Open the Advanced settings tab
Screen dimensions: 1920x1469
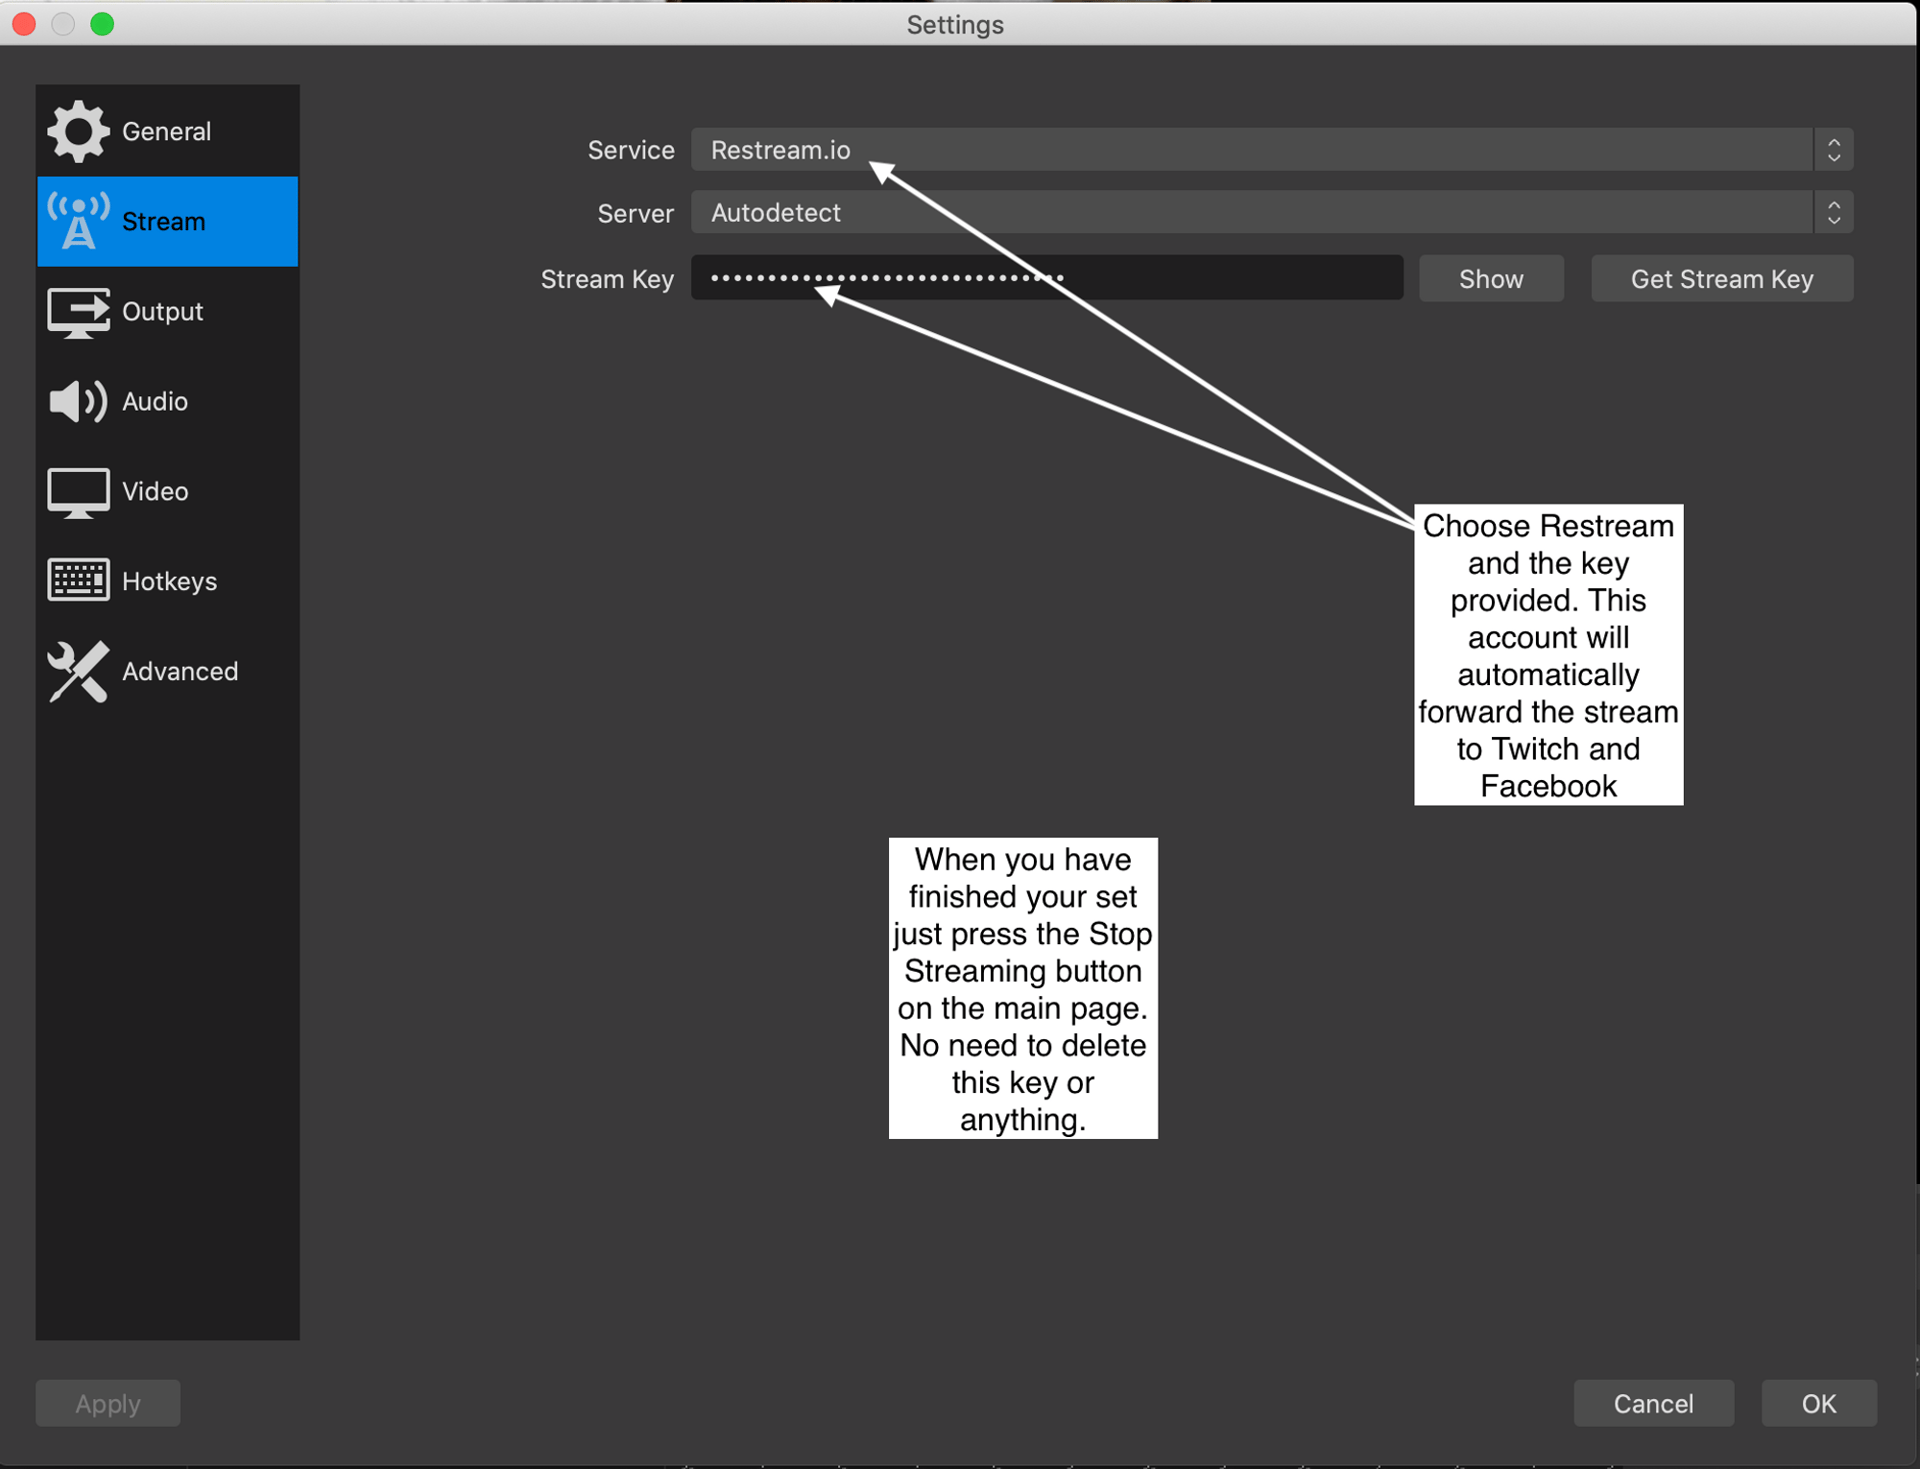click(167, 671)
